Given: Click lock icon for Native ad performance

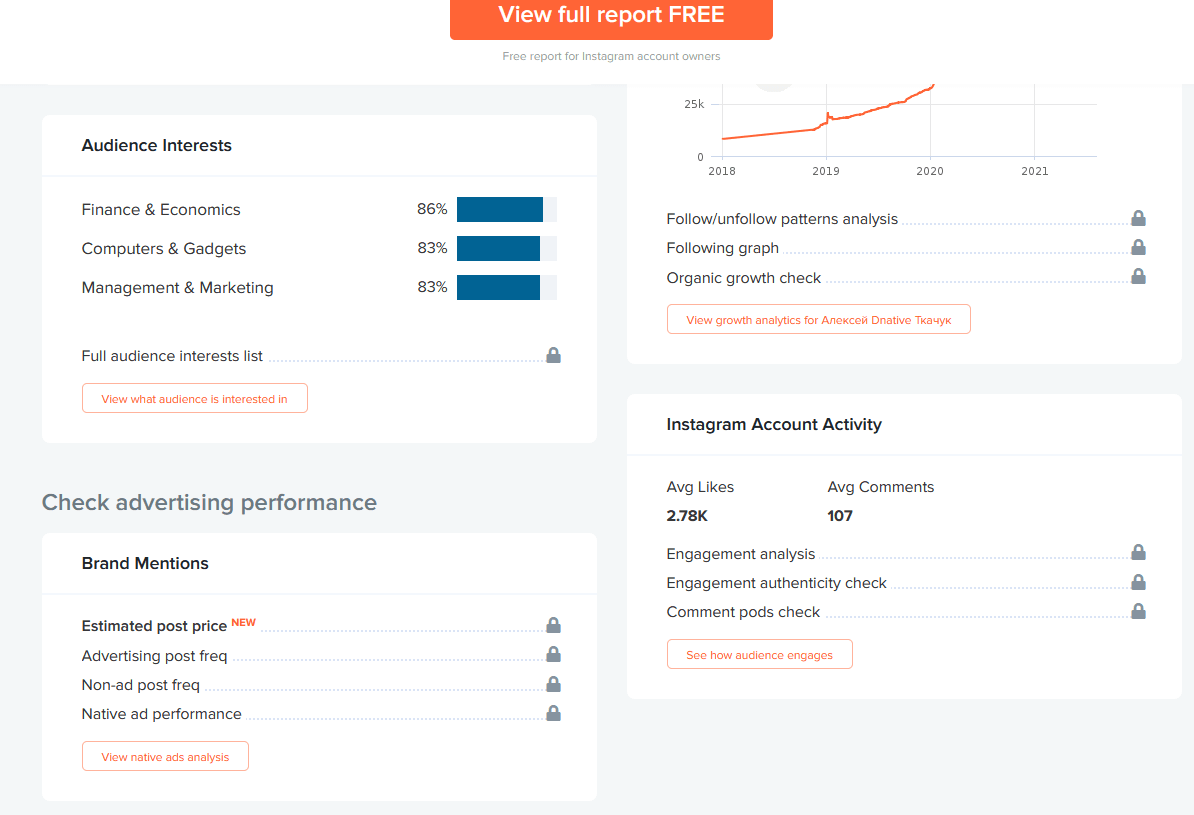Looking at the screenshot, I should pos(554,713).
